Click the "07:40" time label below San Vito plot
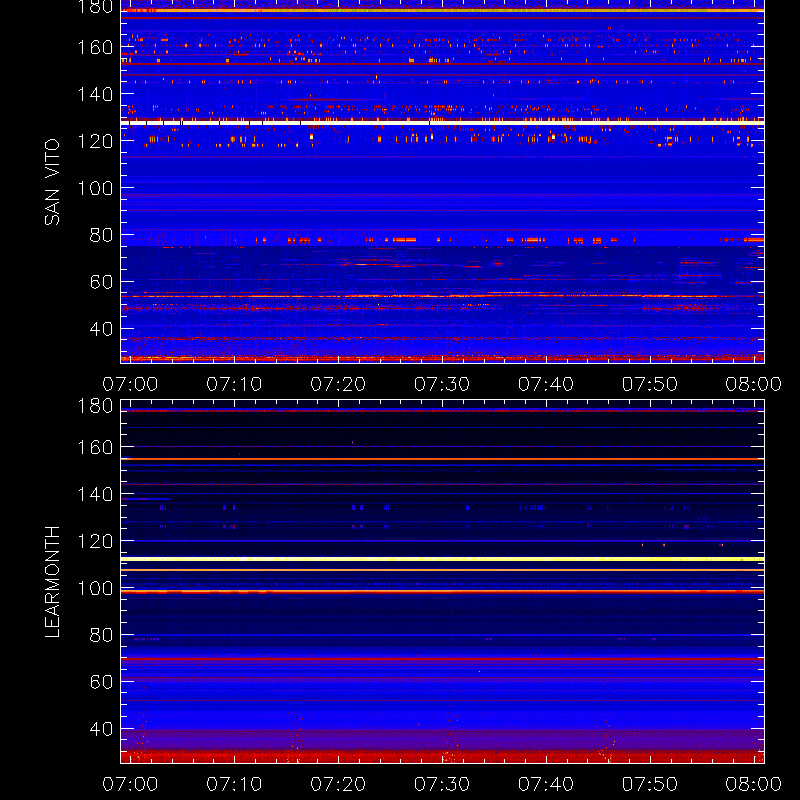The image size is (800, 800). coord(546,384)
